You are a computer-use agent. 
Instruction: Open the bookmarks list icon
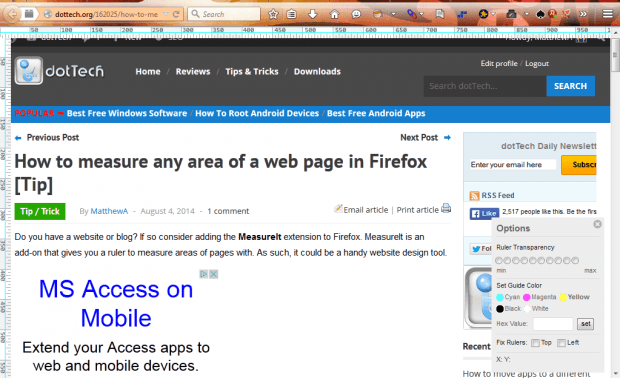(x=291, y=14)
